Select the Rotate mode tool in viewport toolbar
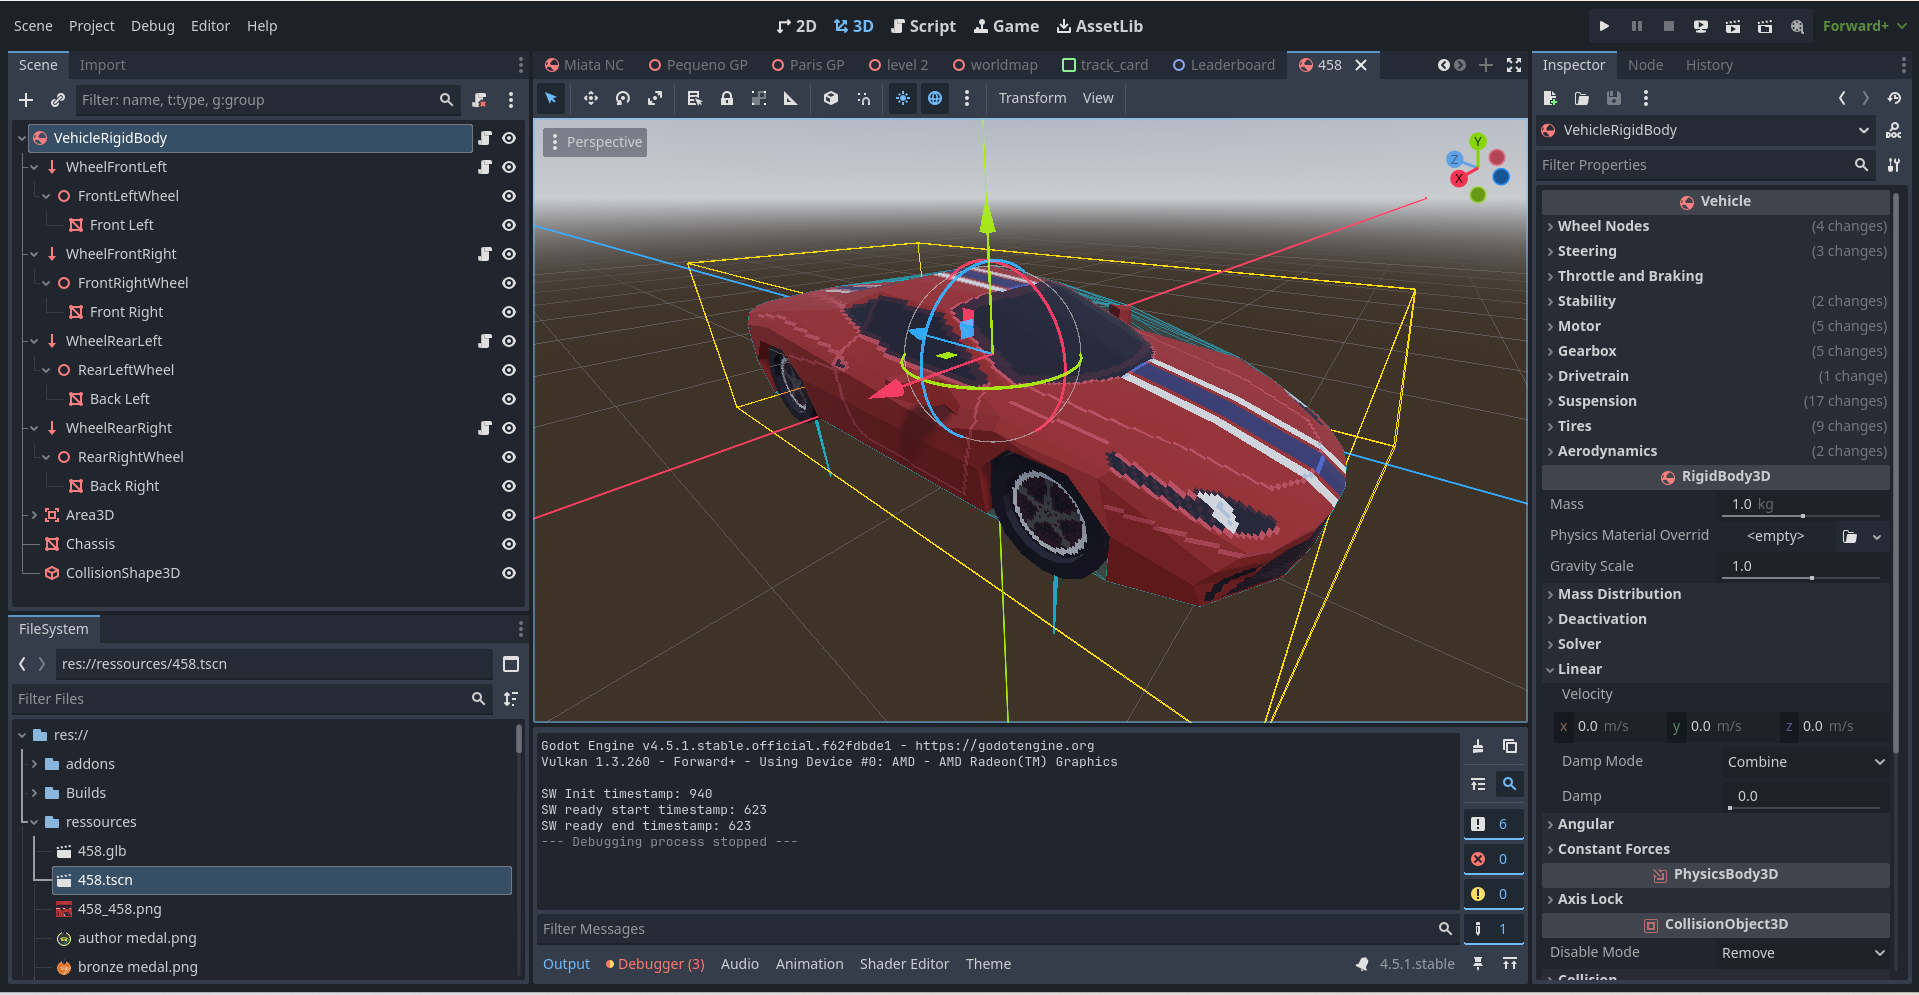This screenshot has width=1919, height=995. 623,98
